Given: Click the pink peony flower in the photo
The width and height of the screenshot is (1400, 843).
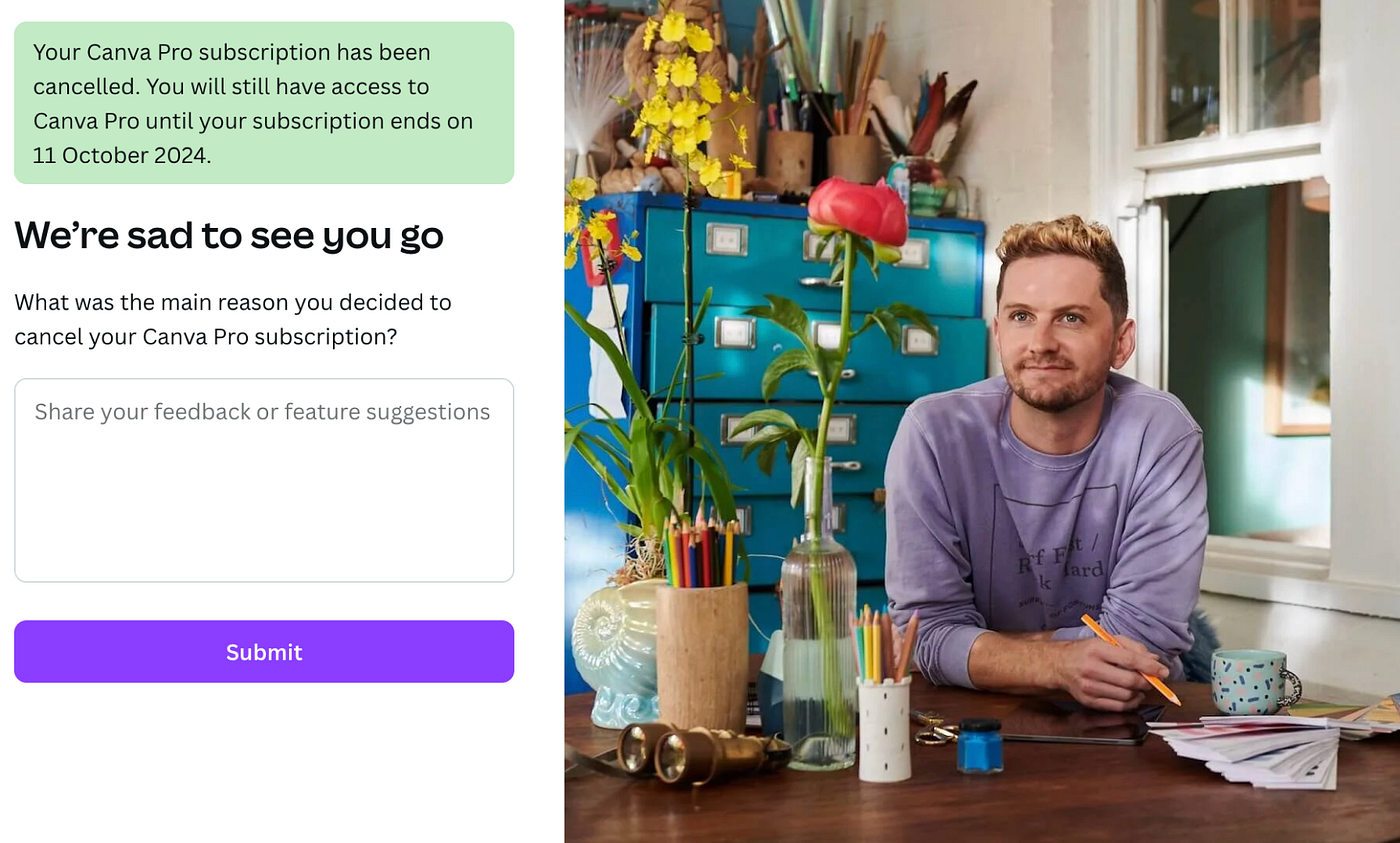Looking at the screenshot, I should click(858, 210).
